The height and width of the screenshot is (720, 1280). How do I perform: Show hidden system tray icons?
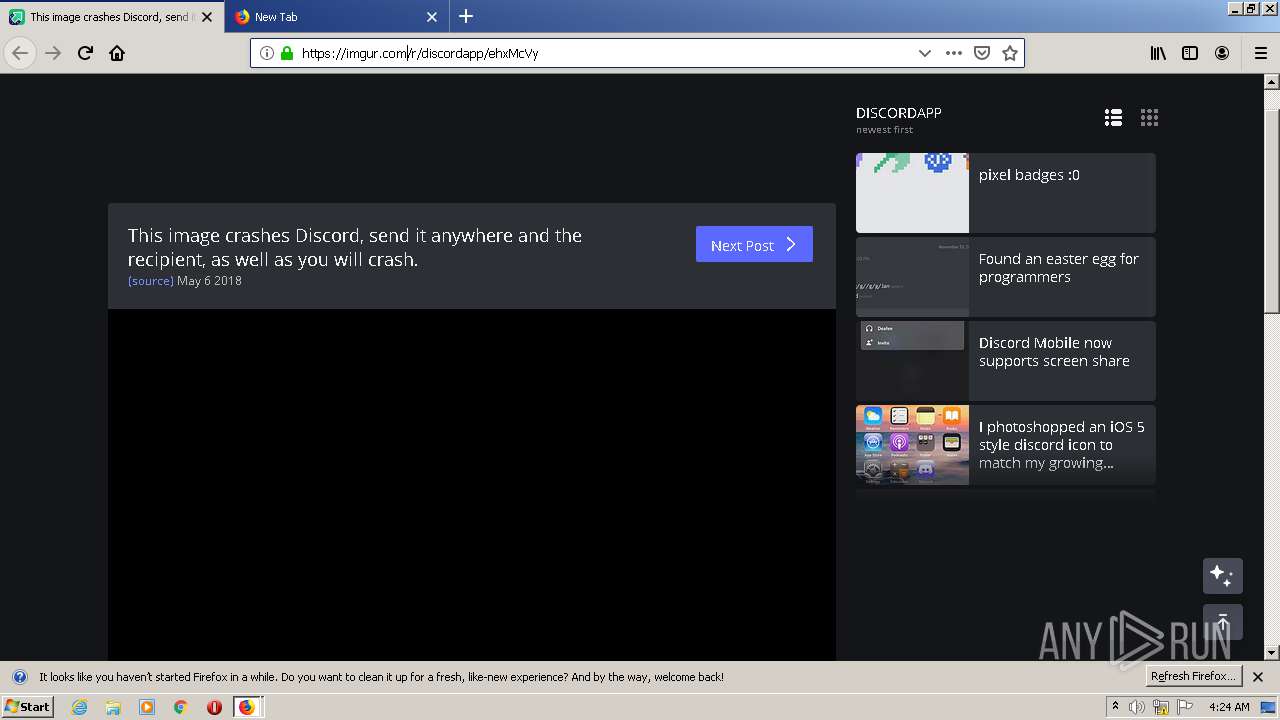(1116, 707)
